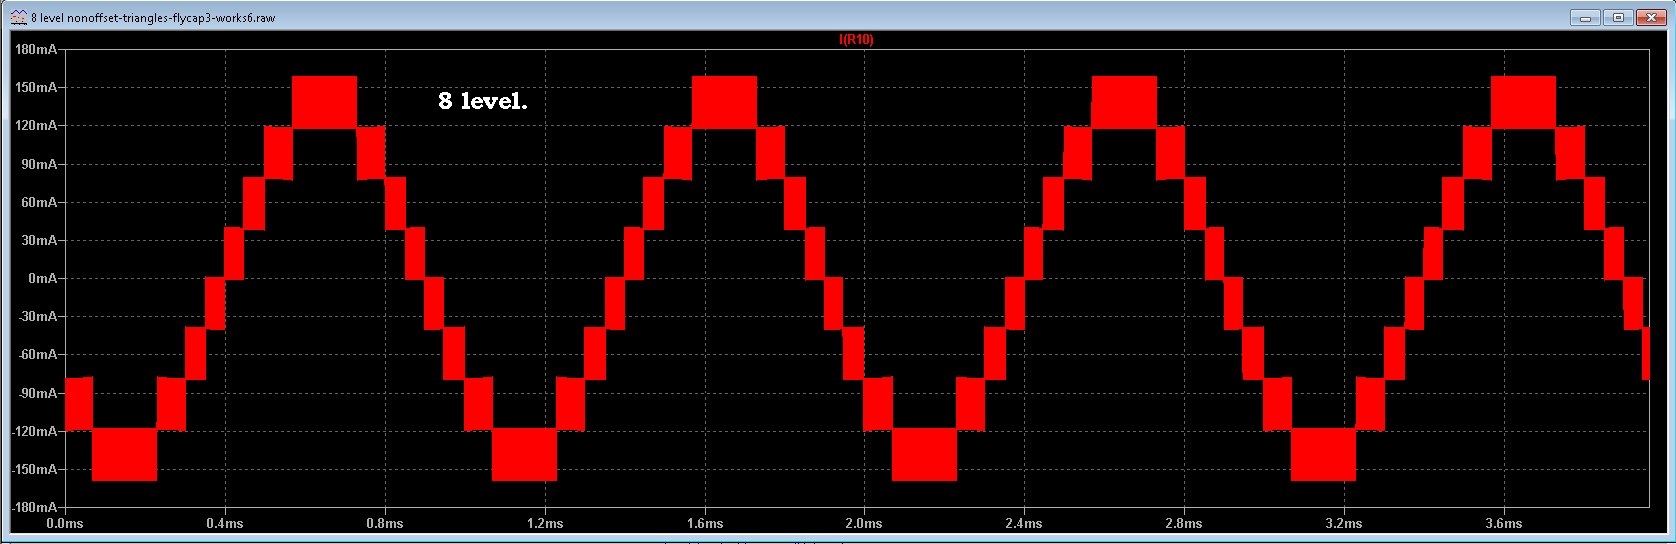The width and height of the screenshot is (1676, 544).
Task: Click the 30mA y-axis label
Action: [40, 240]
